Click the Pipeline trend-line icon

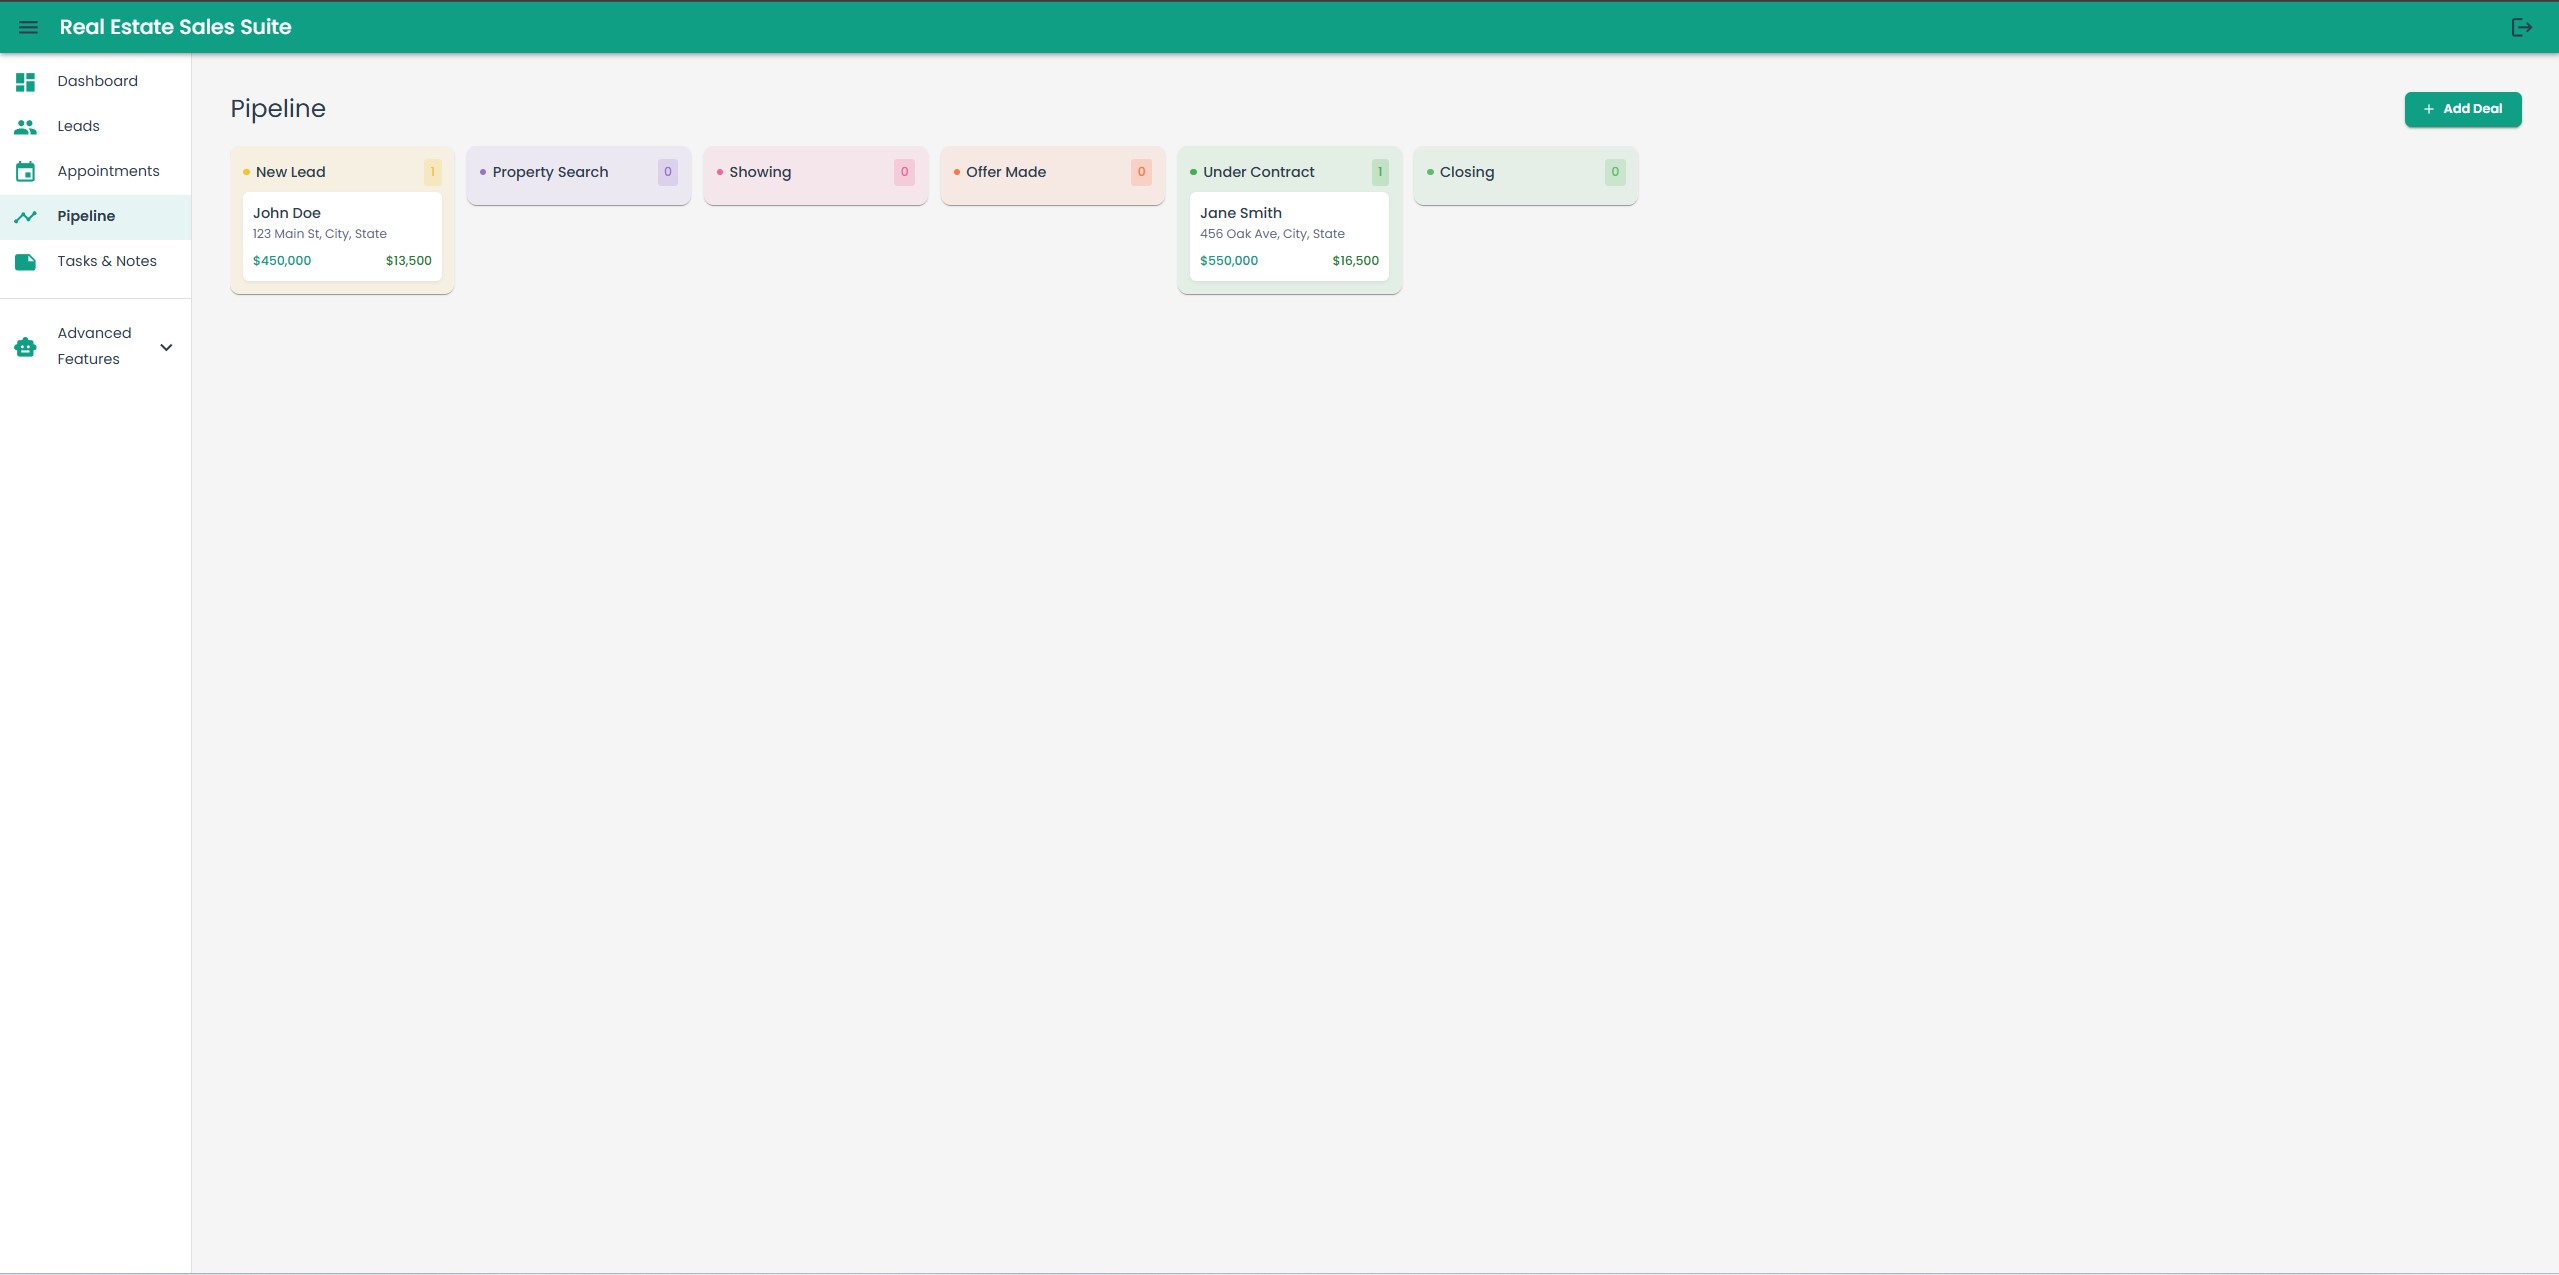click(25, 217)
